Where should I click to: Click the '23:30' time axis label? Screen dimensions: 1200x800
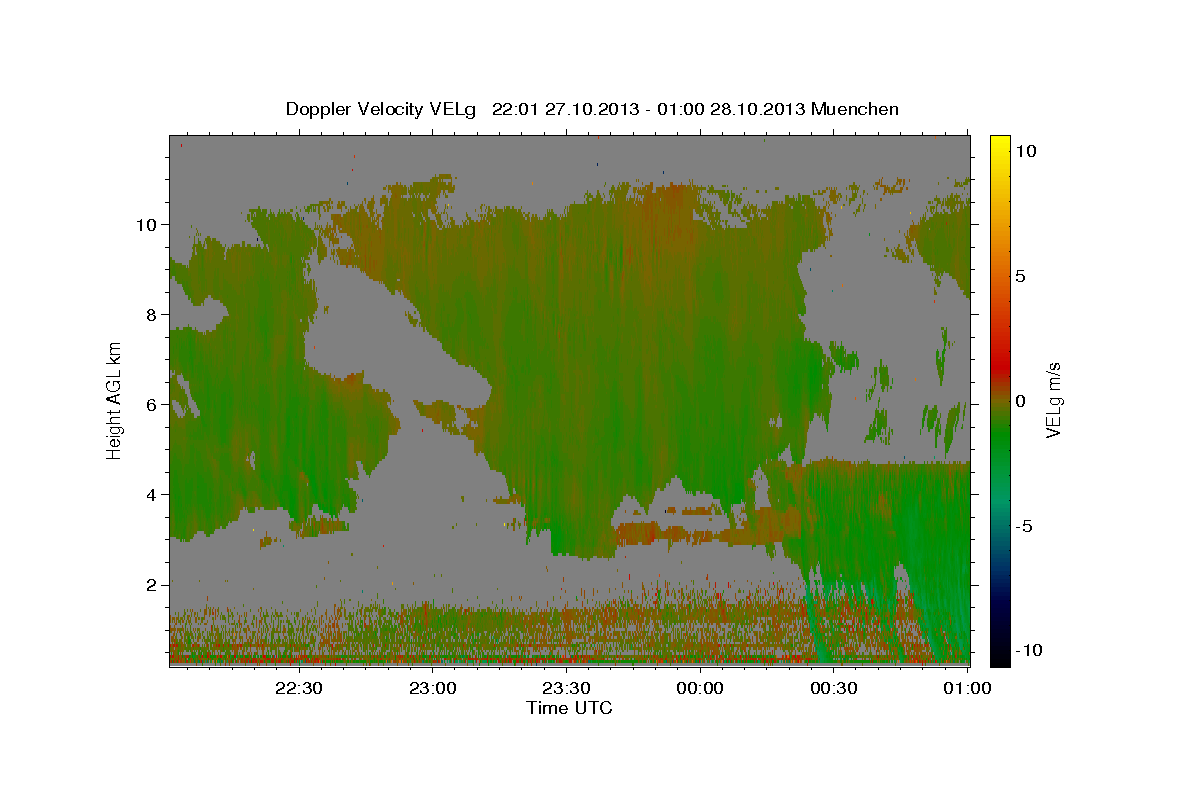pyautogui.click(x=566, y=688)
